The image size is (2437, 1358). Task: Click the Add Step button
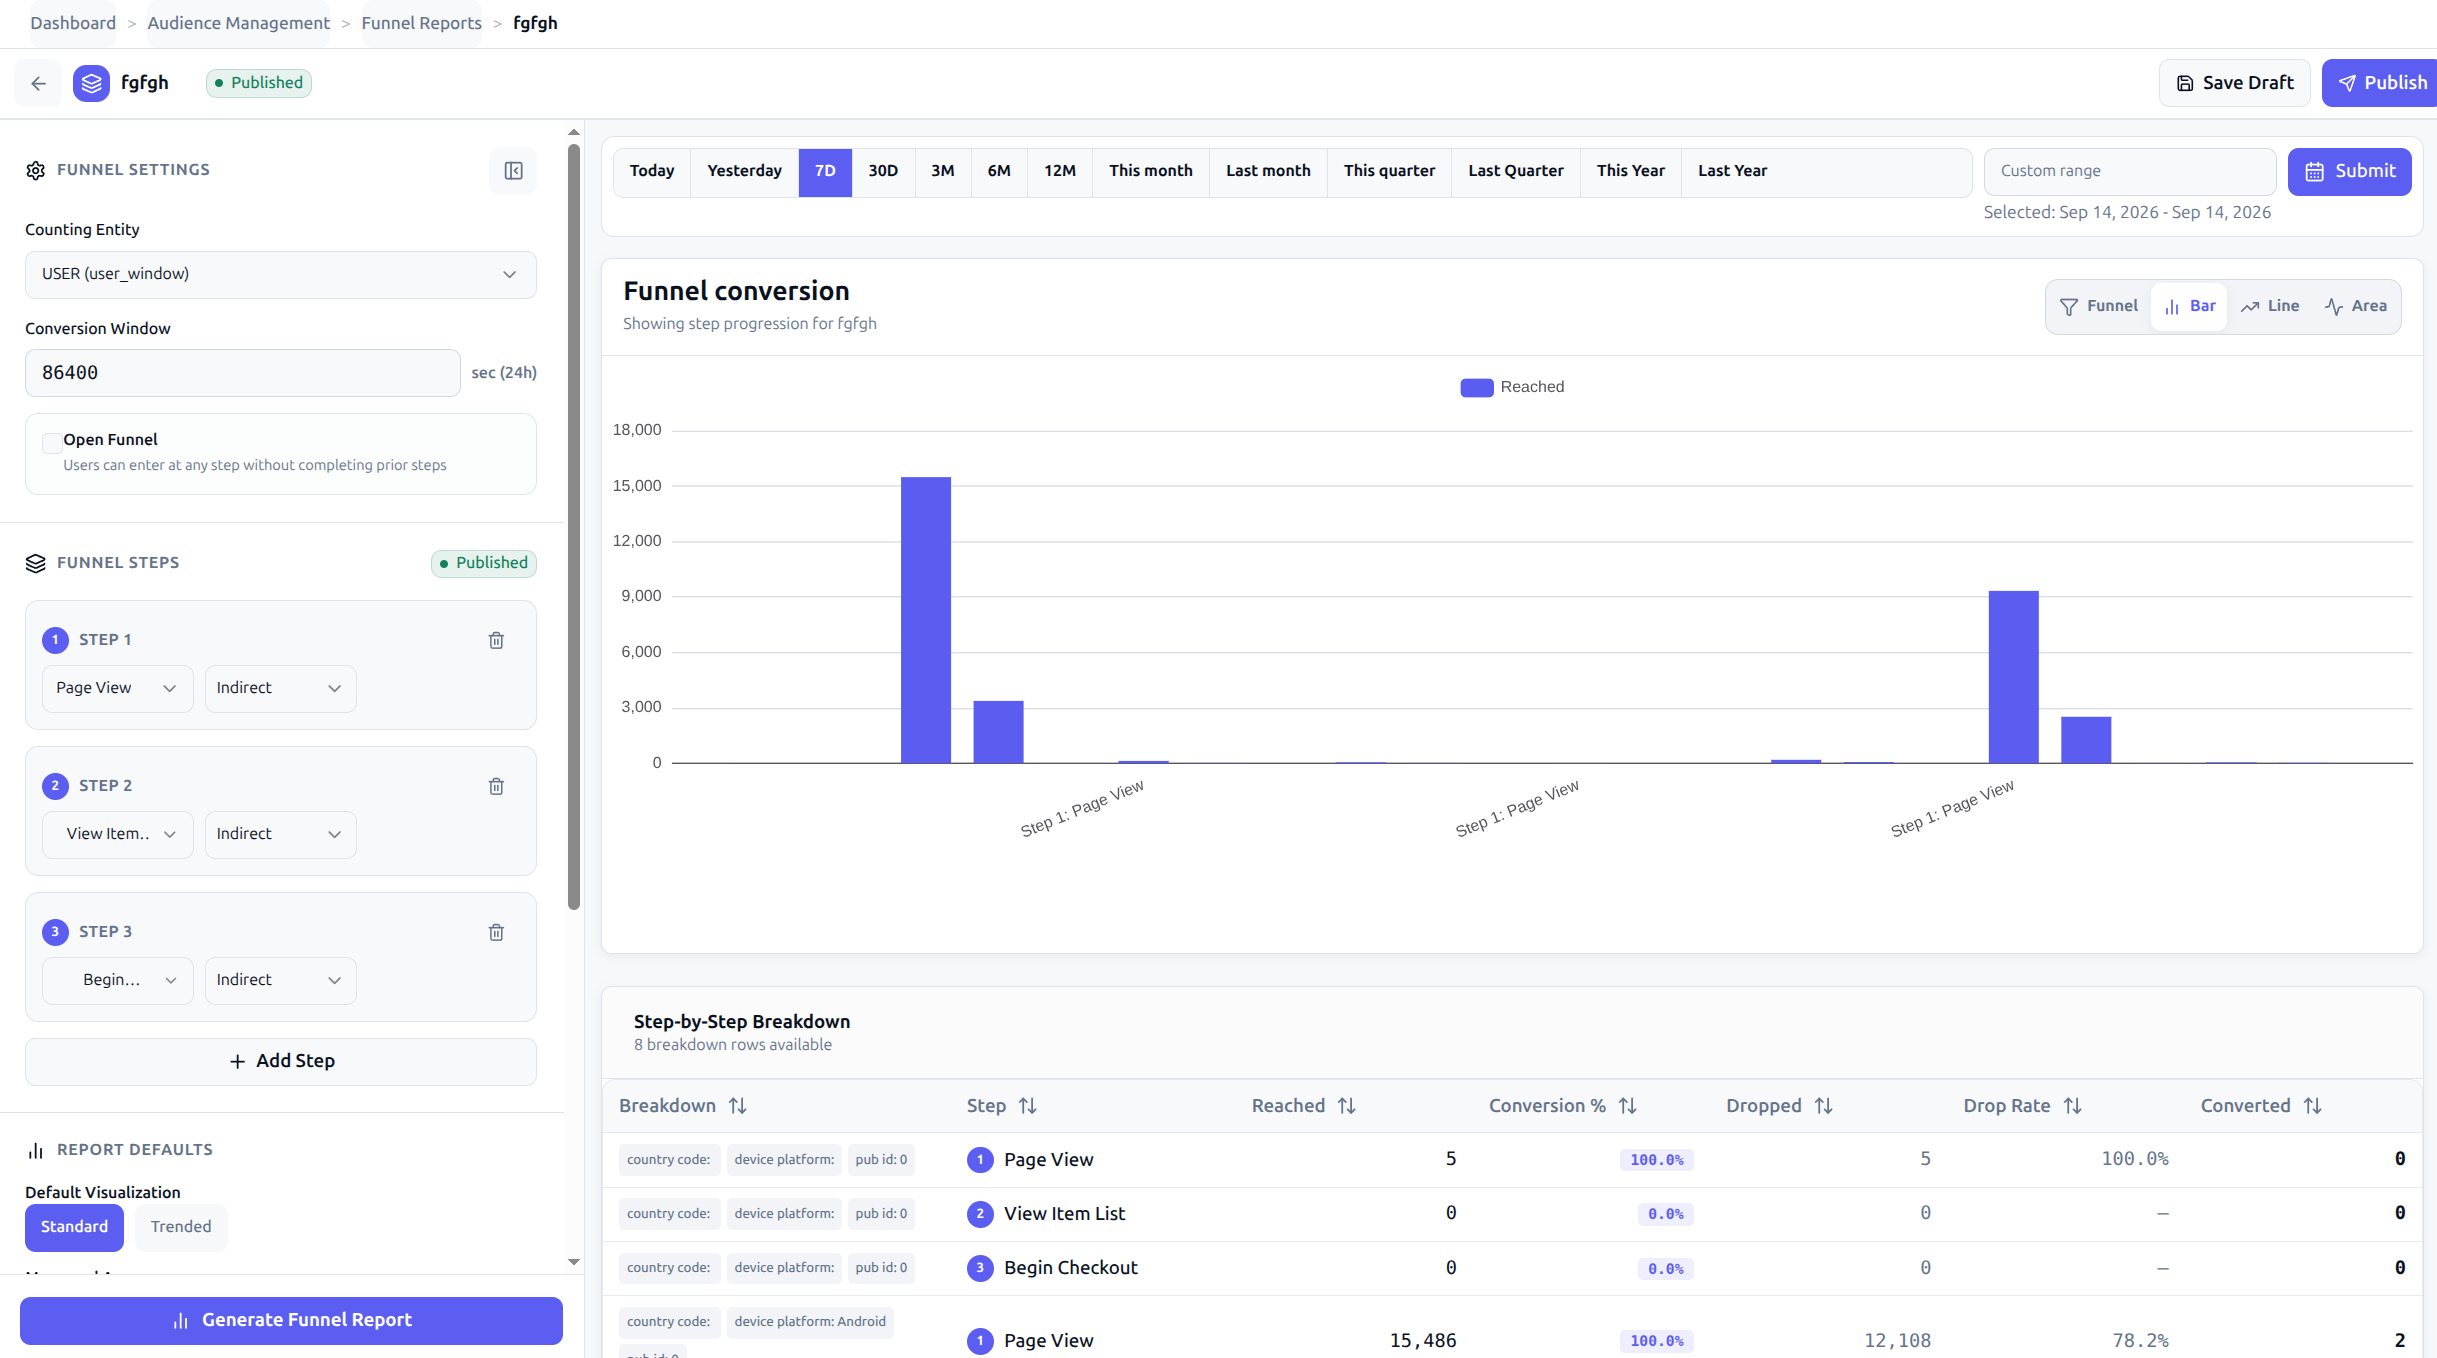pos(281,1061)
